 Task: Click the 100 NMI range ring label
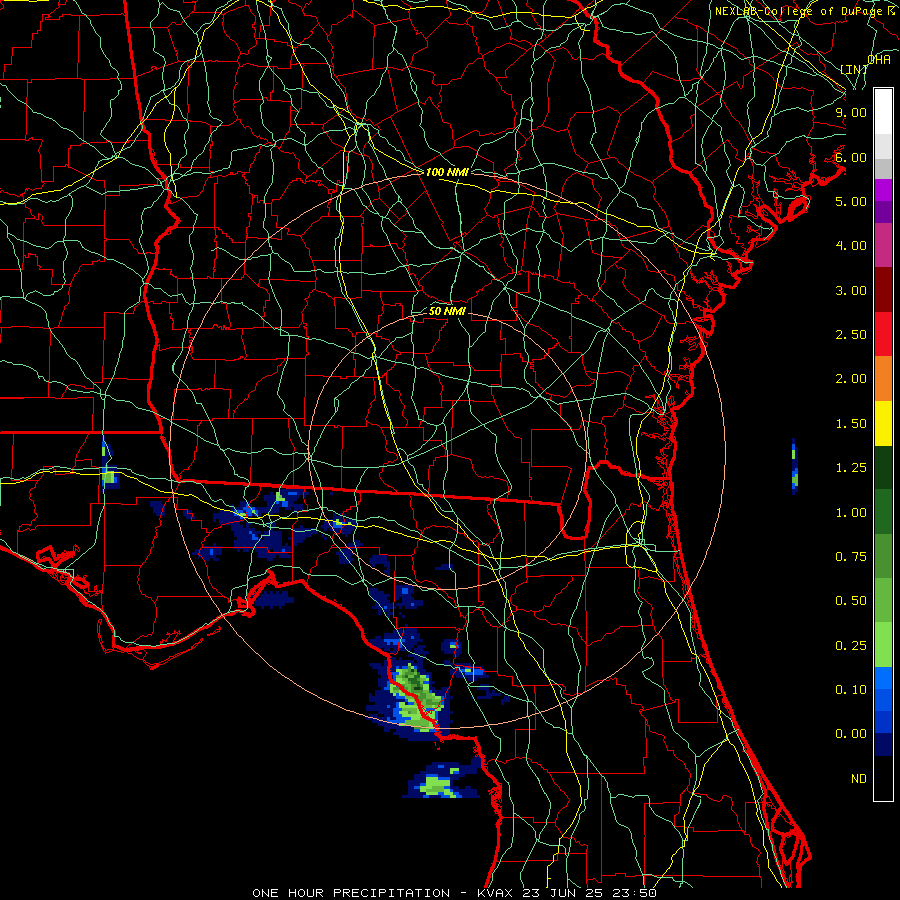447,172
